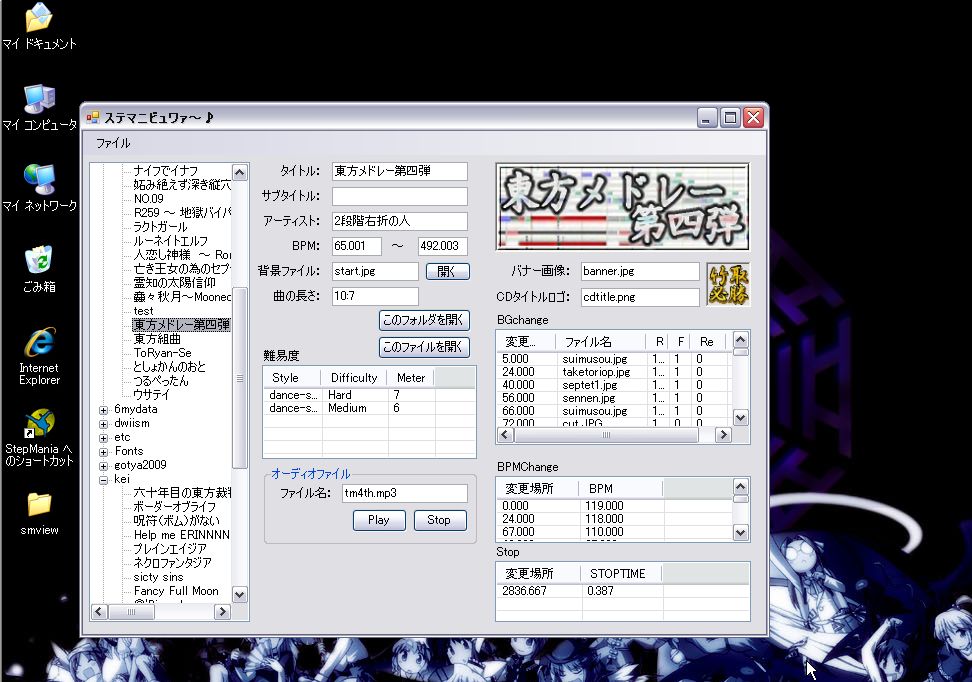The image size is (972, 682).
Task: Click the CD title logo thumbnail
Action: tap(728, 285)
